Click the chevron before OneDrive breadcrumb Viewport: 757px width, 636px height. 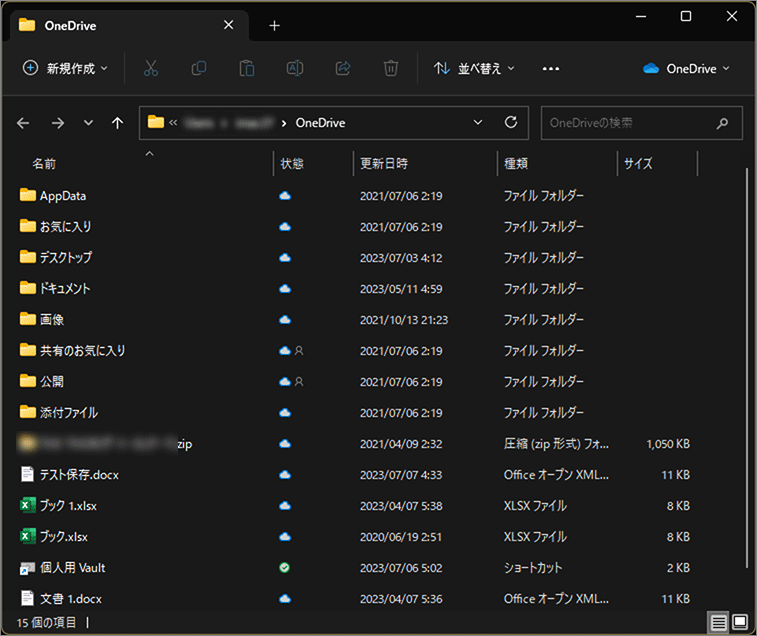point(284,123)
